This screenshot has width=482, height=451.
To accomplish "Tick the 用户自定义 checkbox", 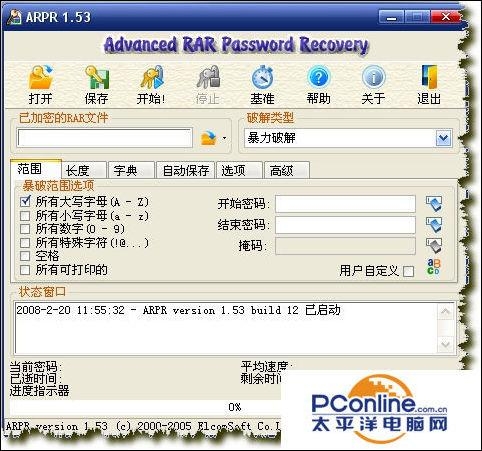I will (409, 271).
